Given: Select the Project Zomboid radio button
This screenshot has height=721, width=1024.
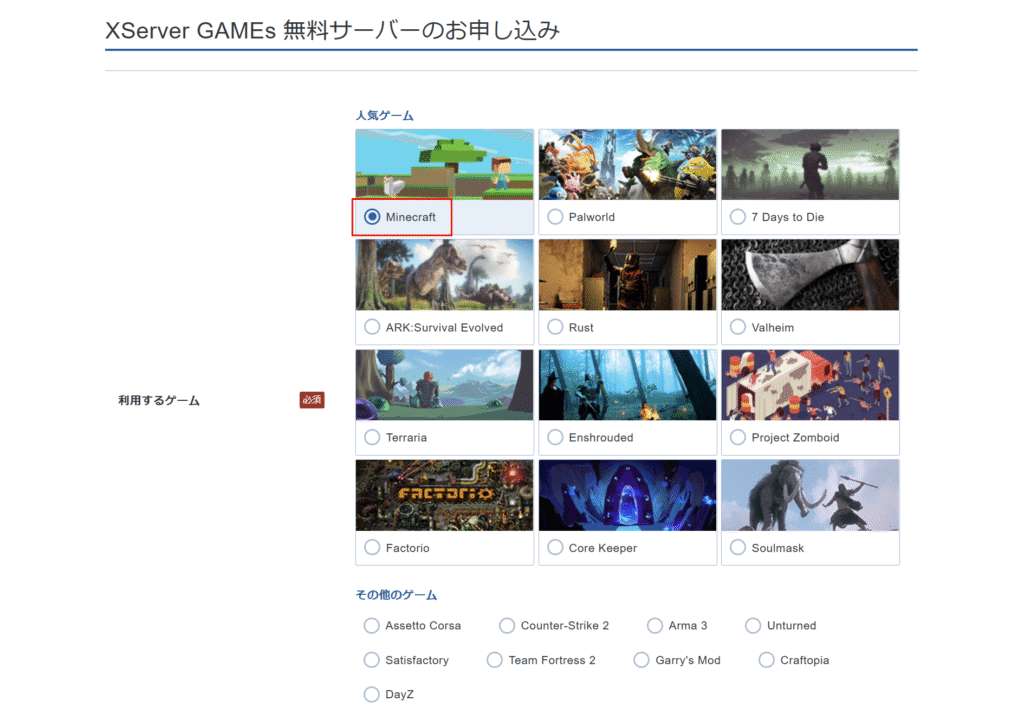Looking at the screenshot, I should pos(738,437).
